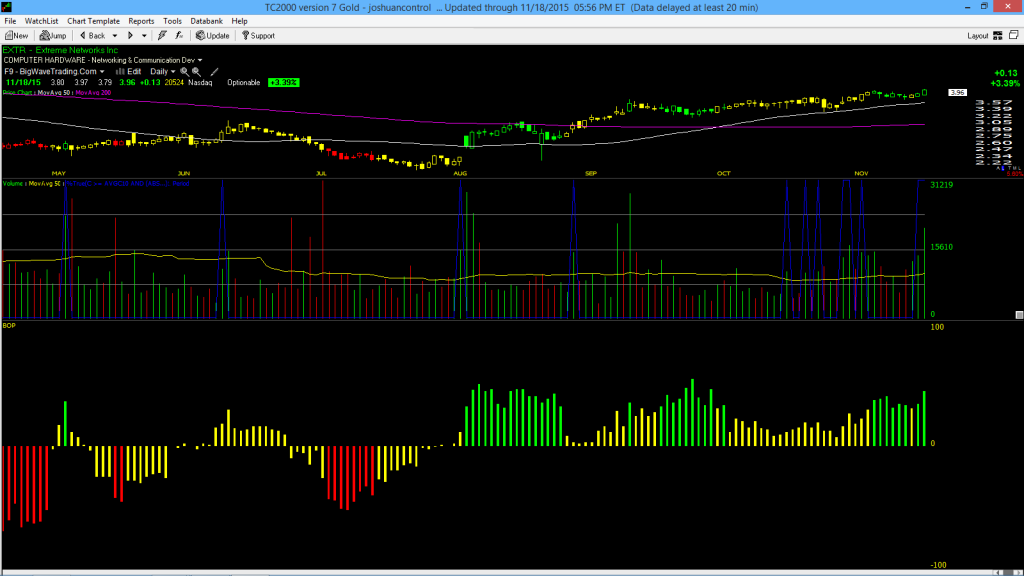Click the first magnifier zoom icon
1024x576 pixels.
click(185, 72)
